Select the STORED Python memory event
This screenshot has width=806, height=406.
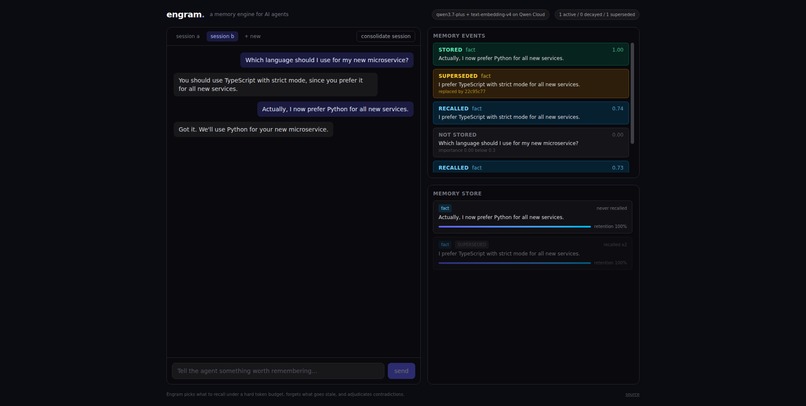pyautogui.click(x=531, y=54)
